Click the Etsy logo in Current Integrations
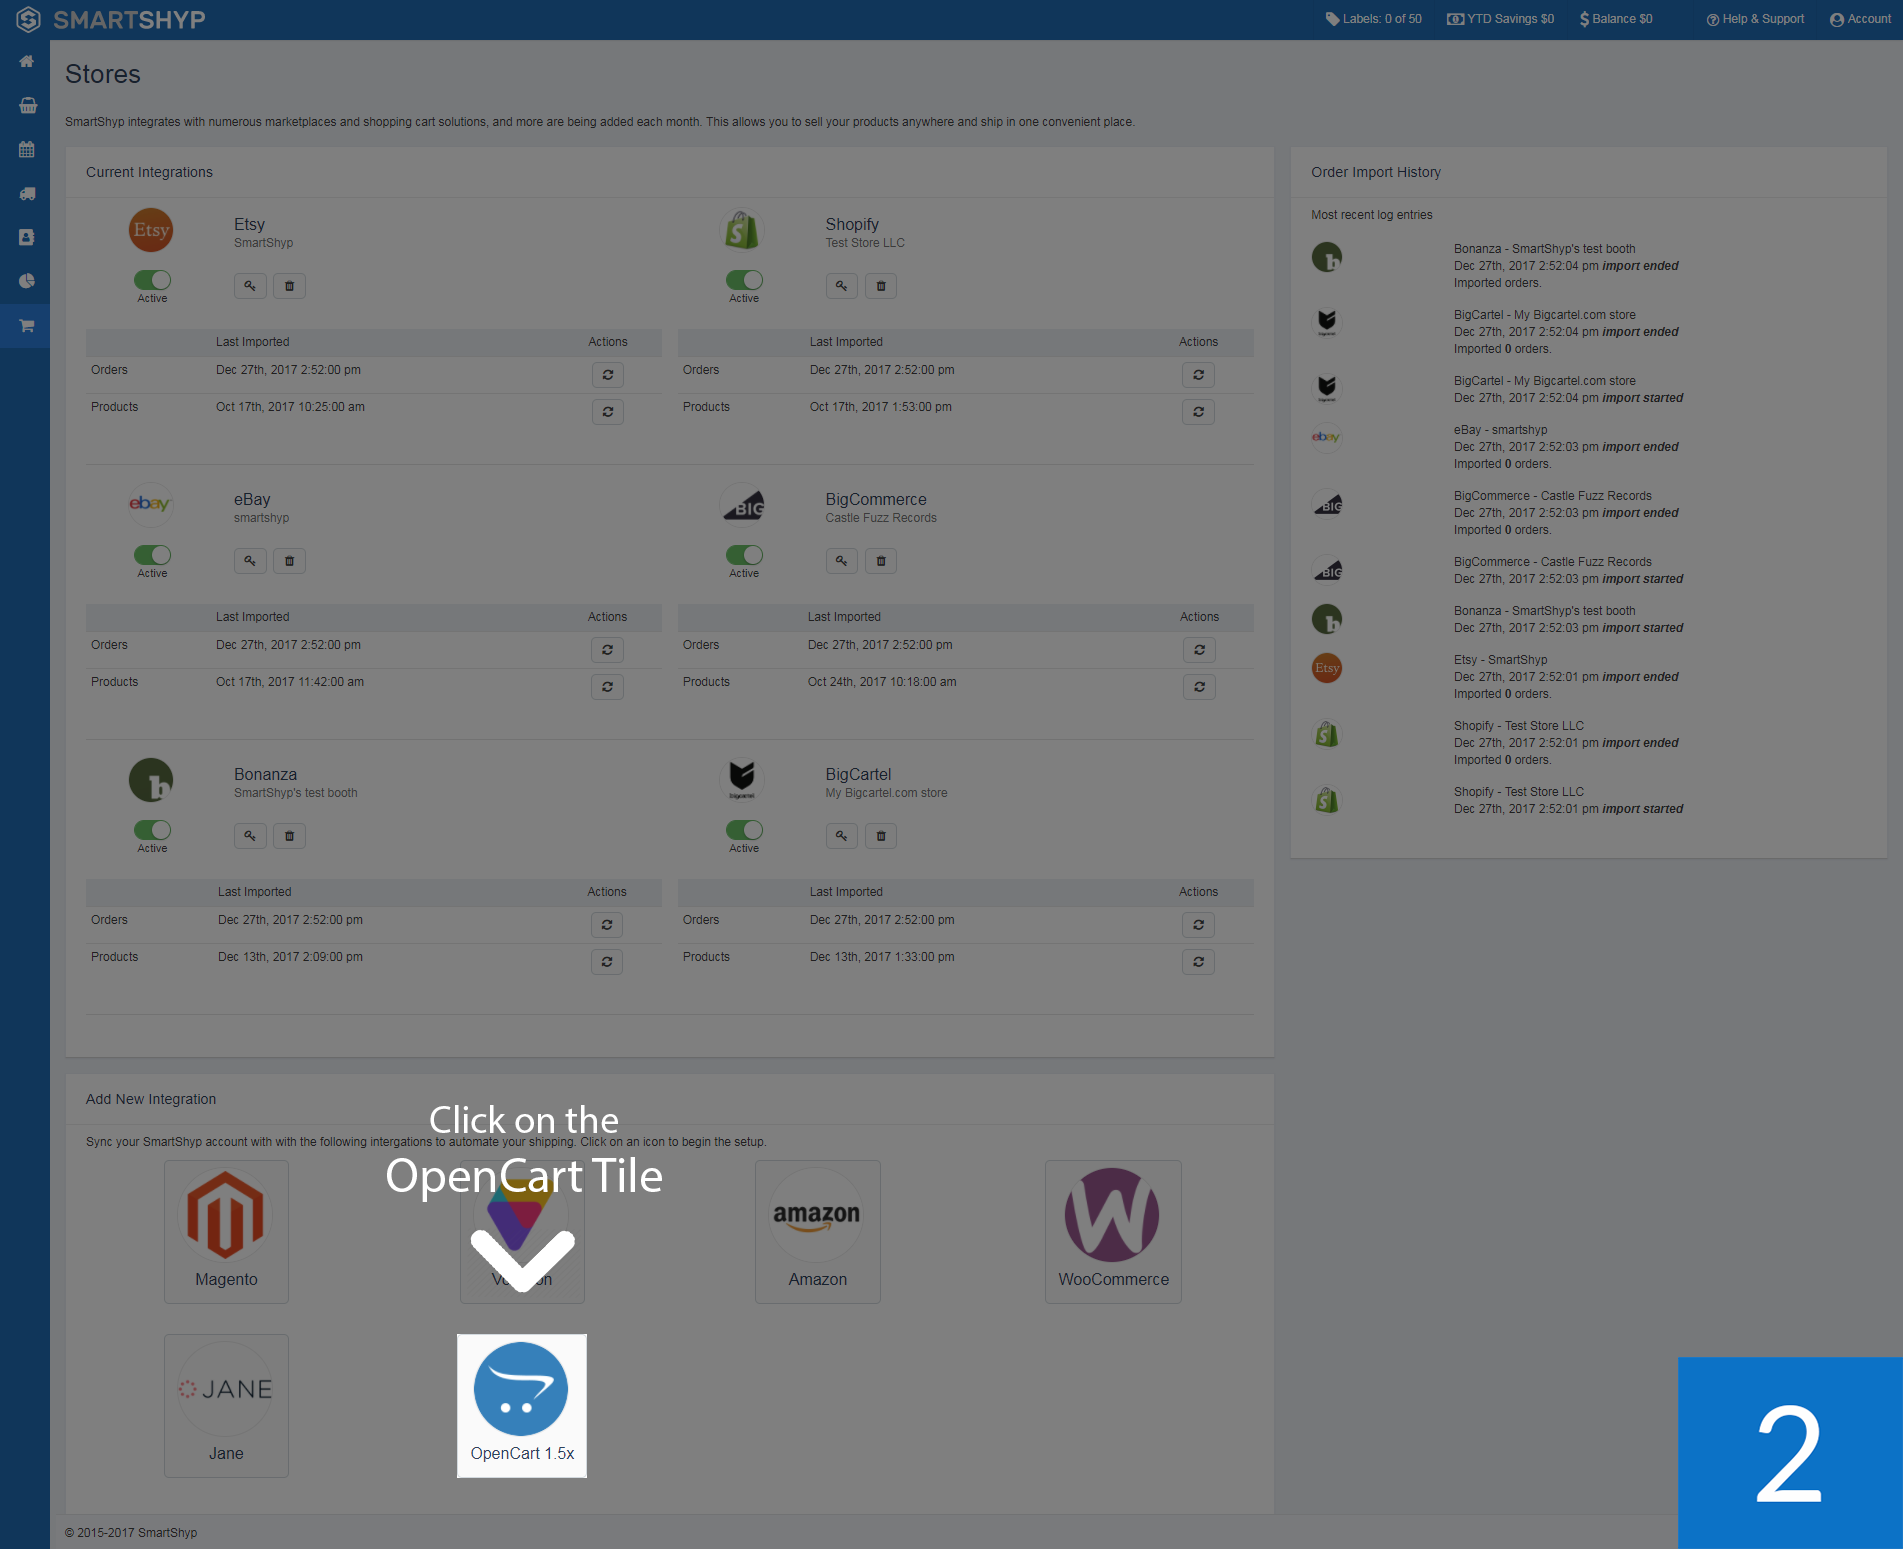Image resolution: width=1903 pixels, height=1549 pixels. [151, 231]
